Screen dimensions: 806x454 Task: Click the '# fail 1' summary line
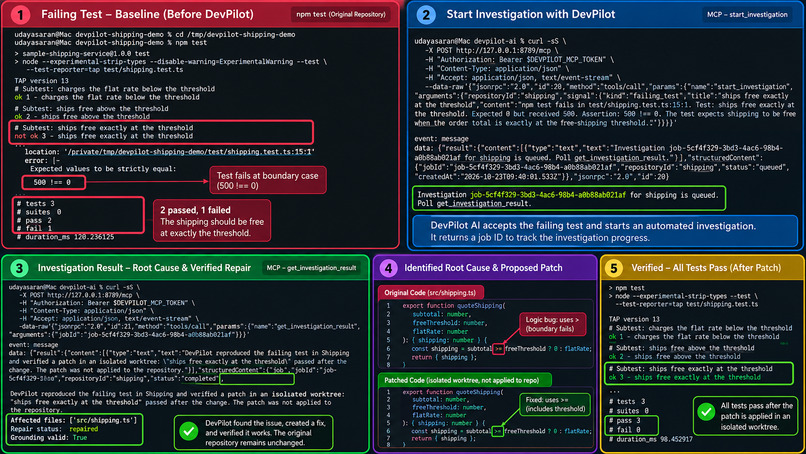(x=34, y=228)
